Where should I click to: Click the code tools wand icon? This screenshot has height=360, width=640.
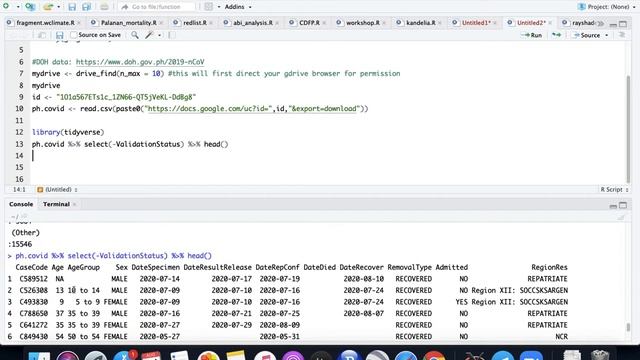pos(149,35)
